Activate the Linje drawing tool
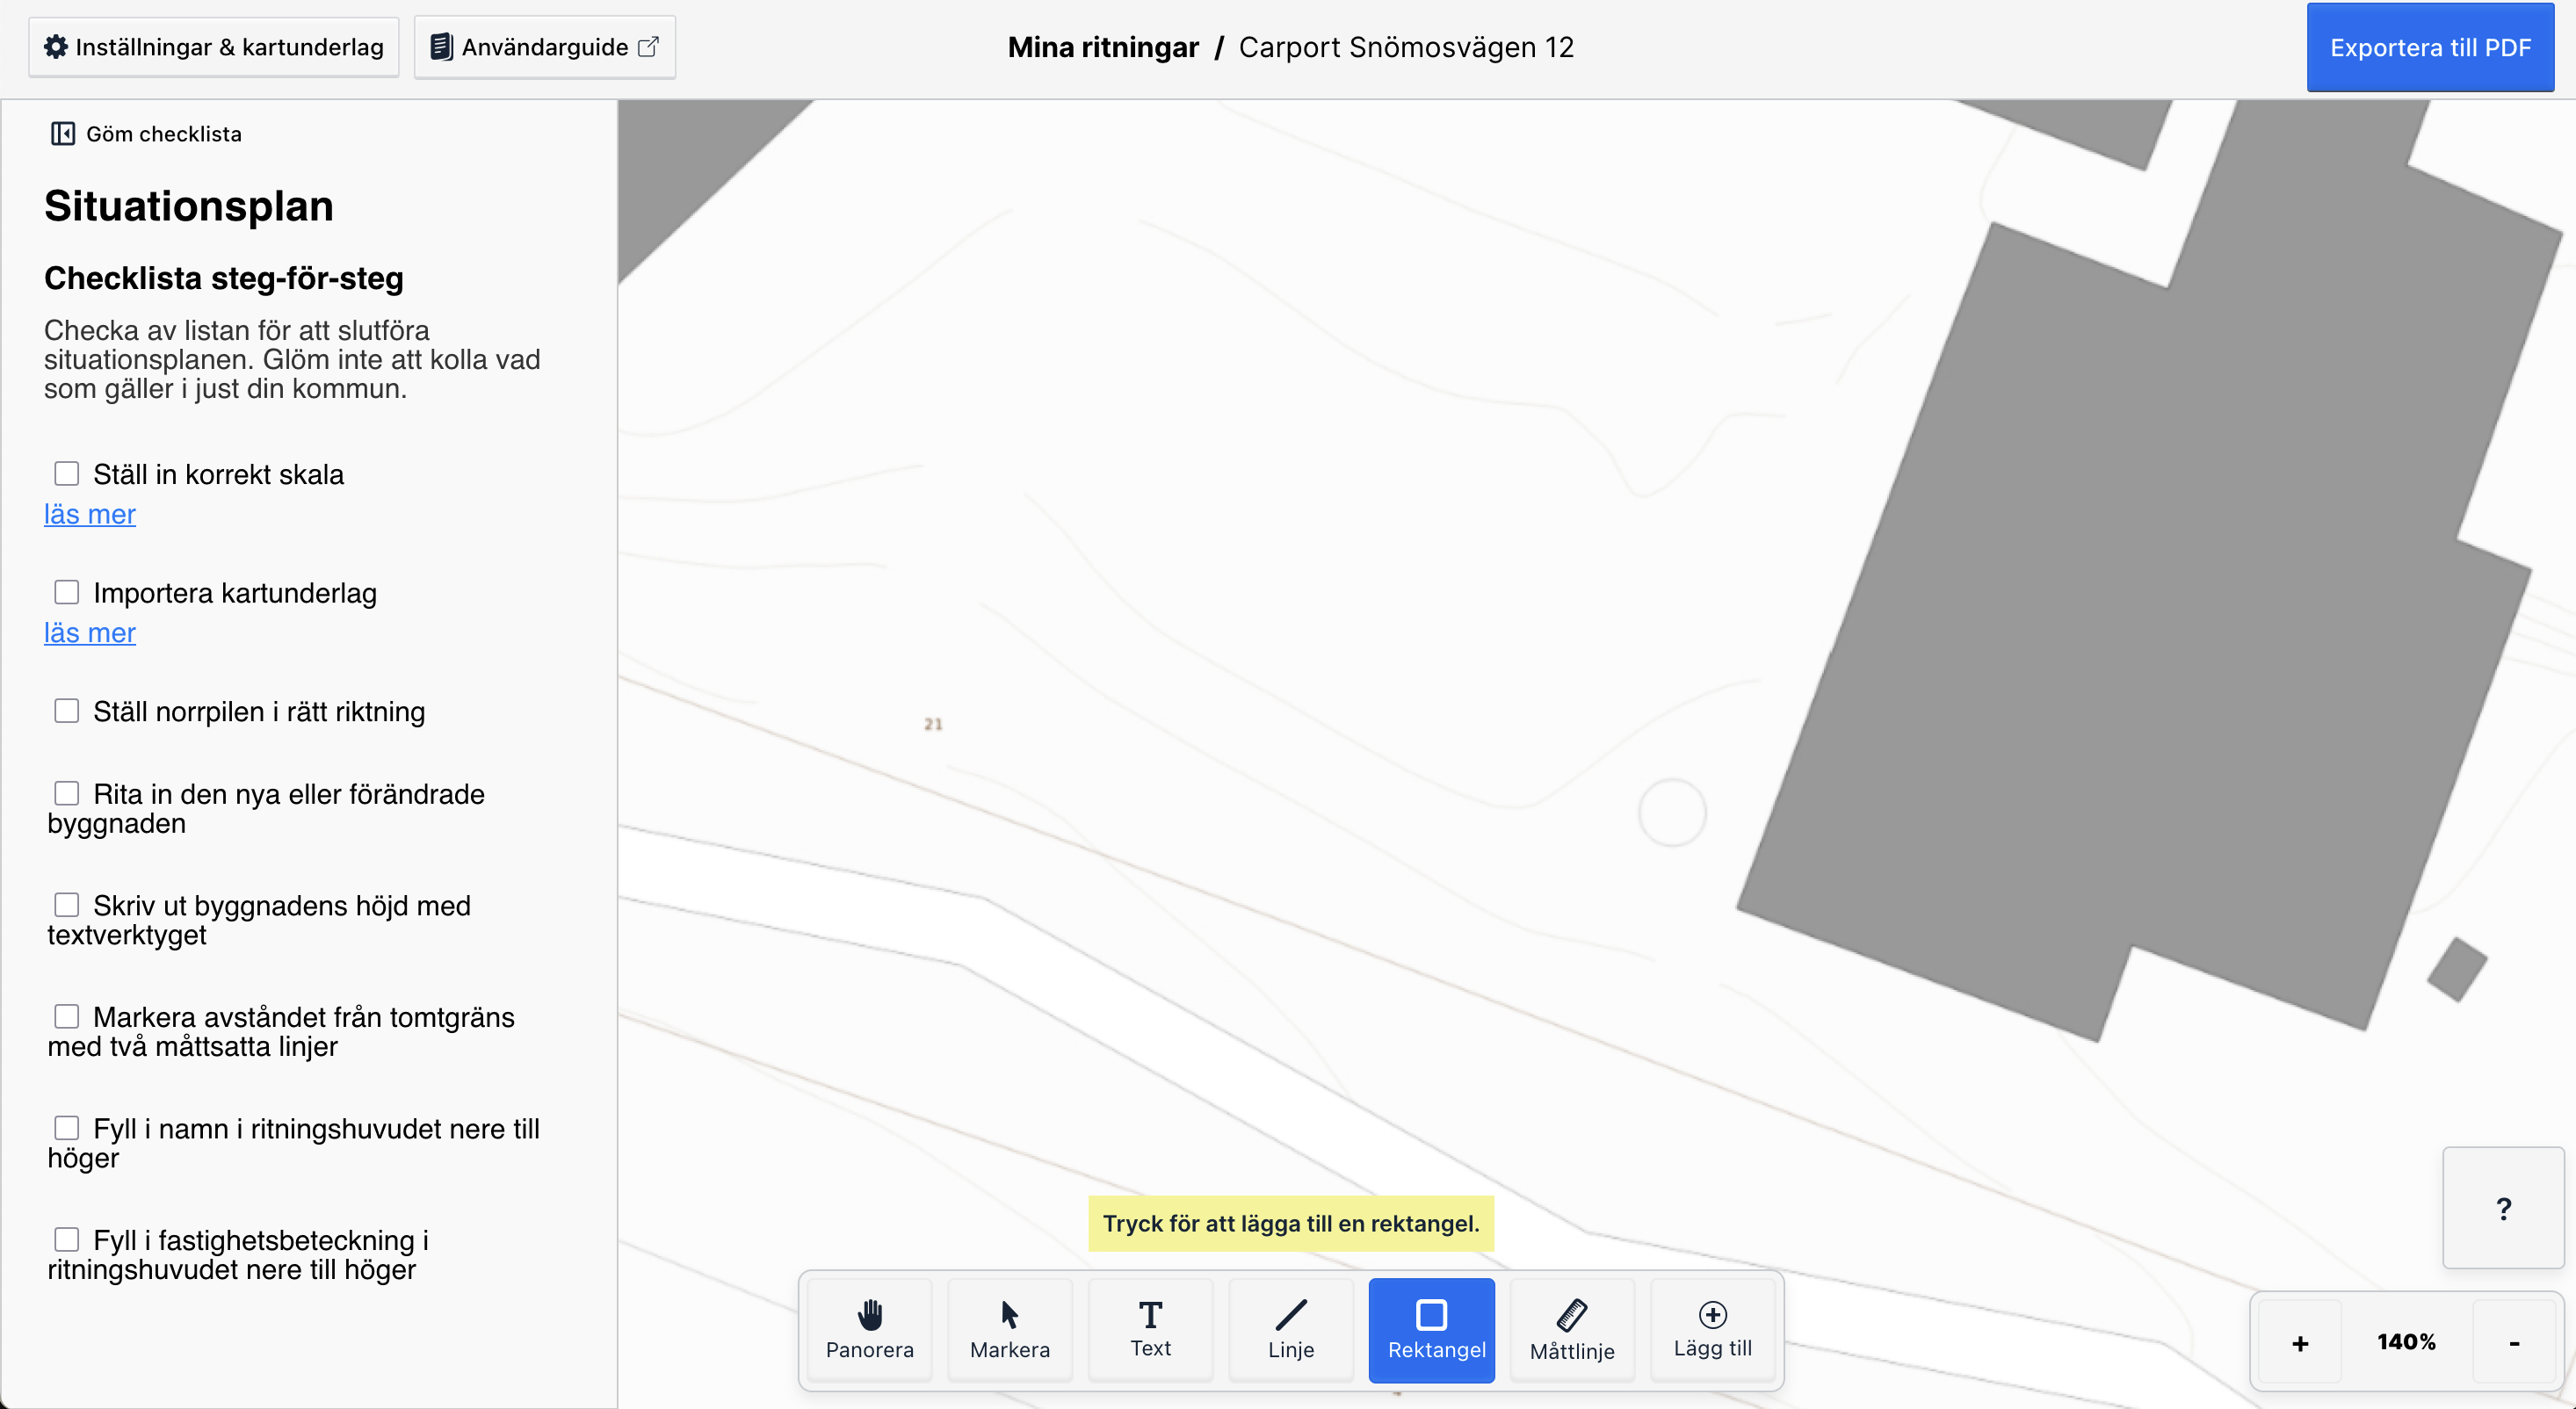Image resolution: width=2576 pixels, height=1409 pixels. pyautogui.click(x=1291, y=1329)
